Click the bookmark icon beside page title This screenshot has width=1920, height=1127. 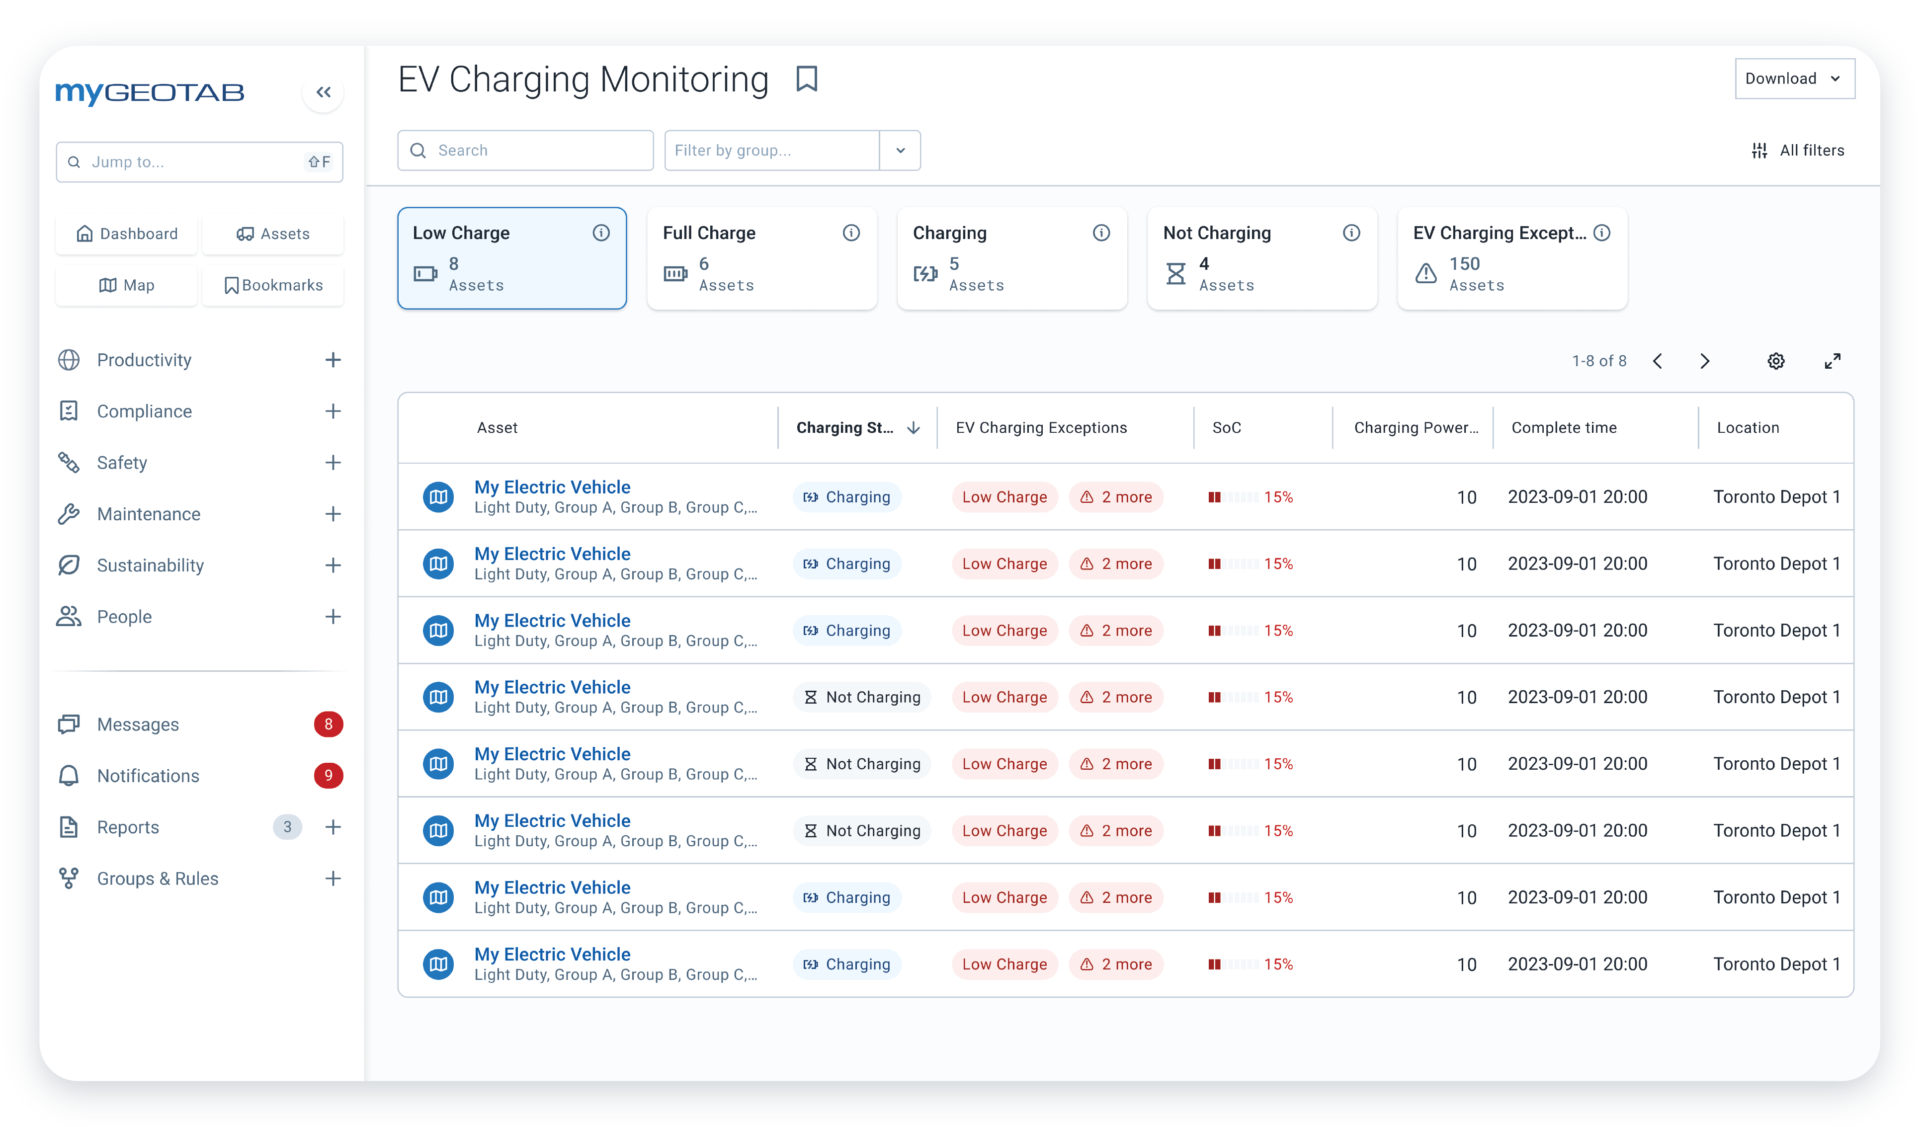[x=806, y=79]
